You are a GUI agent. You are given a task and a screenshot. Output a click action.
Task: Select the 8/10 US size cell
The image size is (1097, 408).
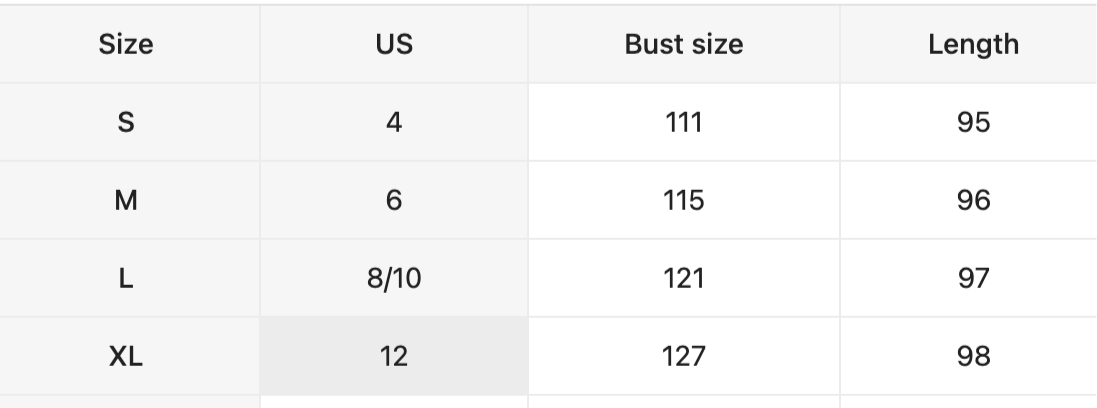coord(394,279)
